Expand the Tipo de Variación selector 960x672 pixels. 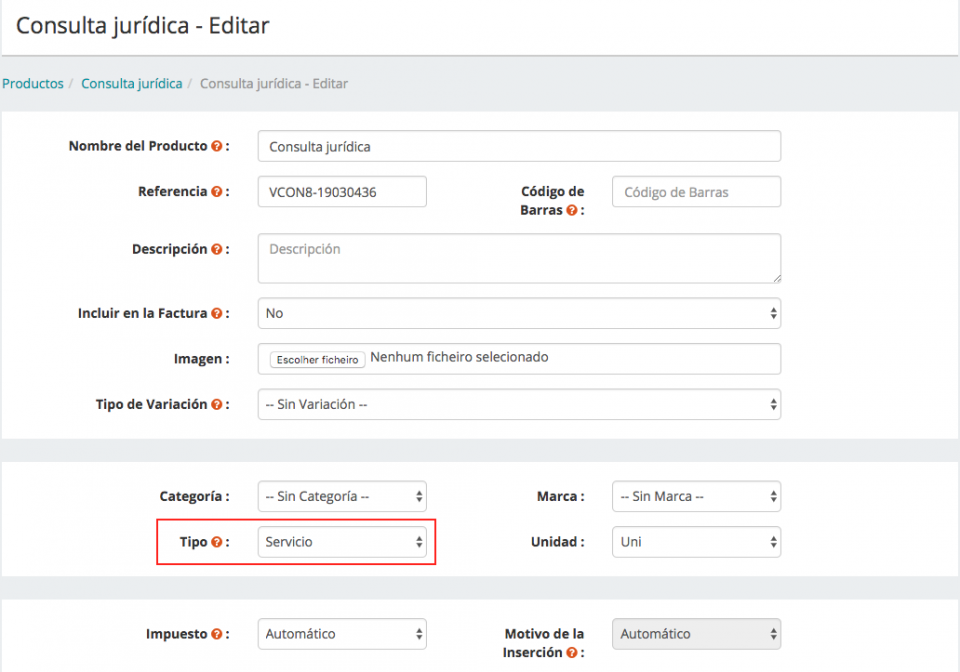pos(518,404)
